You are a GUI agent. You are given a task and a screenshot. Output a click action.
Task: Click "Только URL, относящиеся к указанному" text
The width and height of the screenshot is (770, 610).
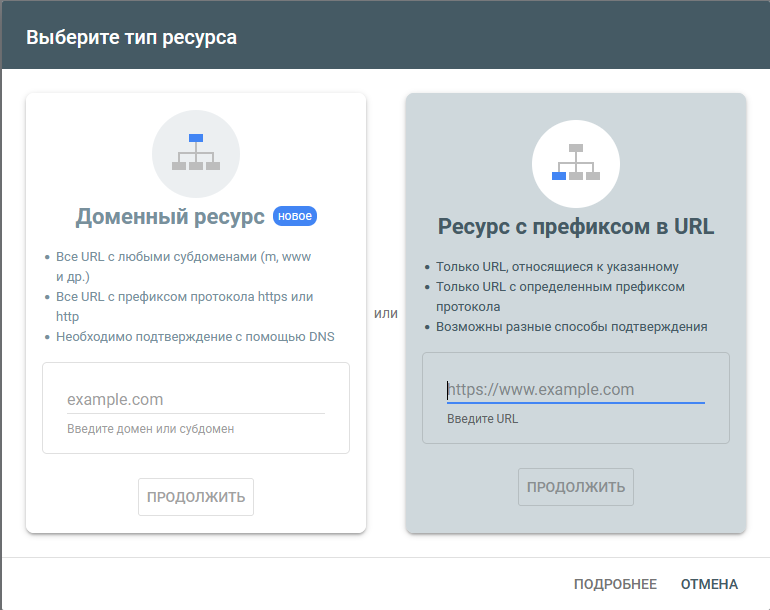pos(557,267)
